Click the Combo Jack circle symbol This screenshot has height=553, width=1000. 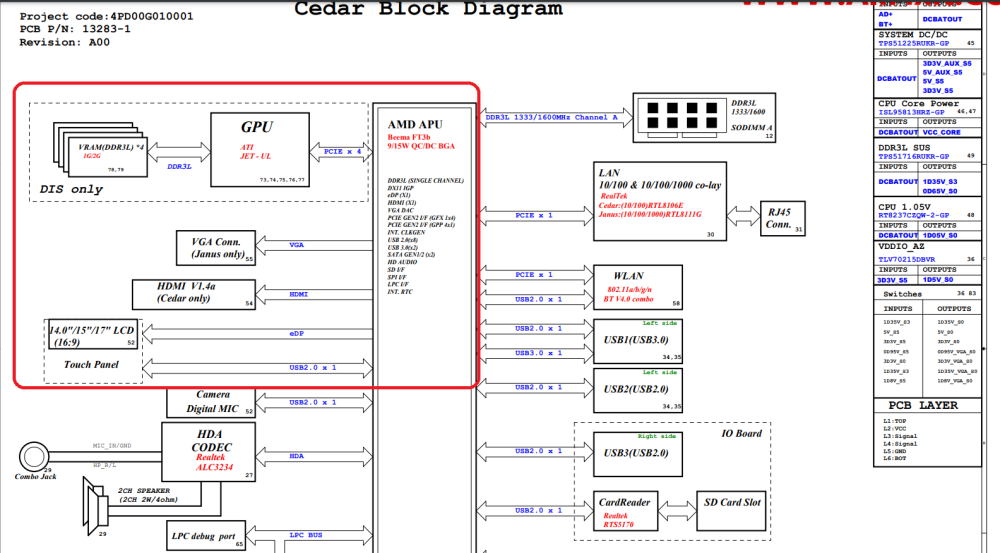[x=34, y=456]
